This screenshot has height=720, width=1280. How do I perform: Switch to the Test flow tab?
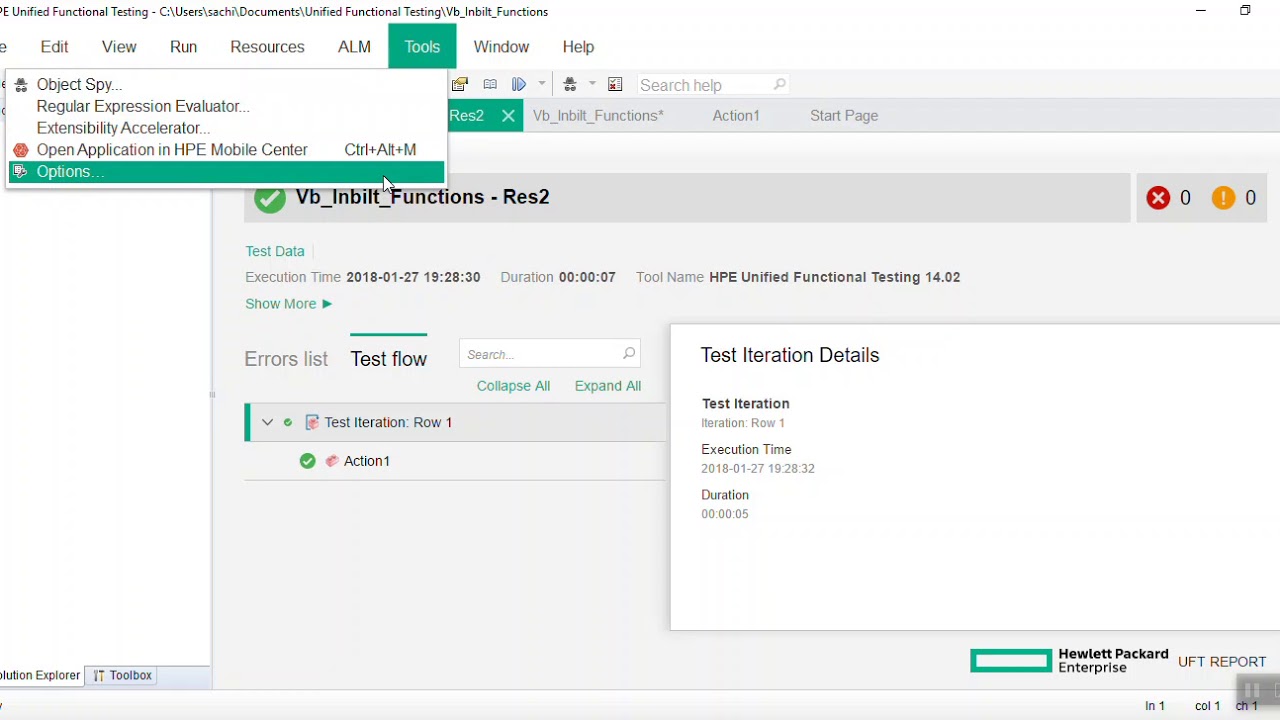coord(389,359)
